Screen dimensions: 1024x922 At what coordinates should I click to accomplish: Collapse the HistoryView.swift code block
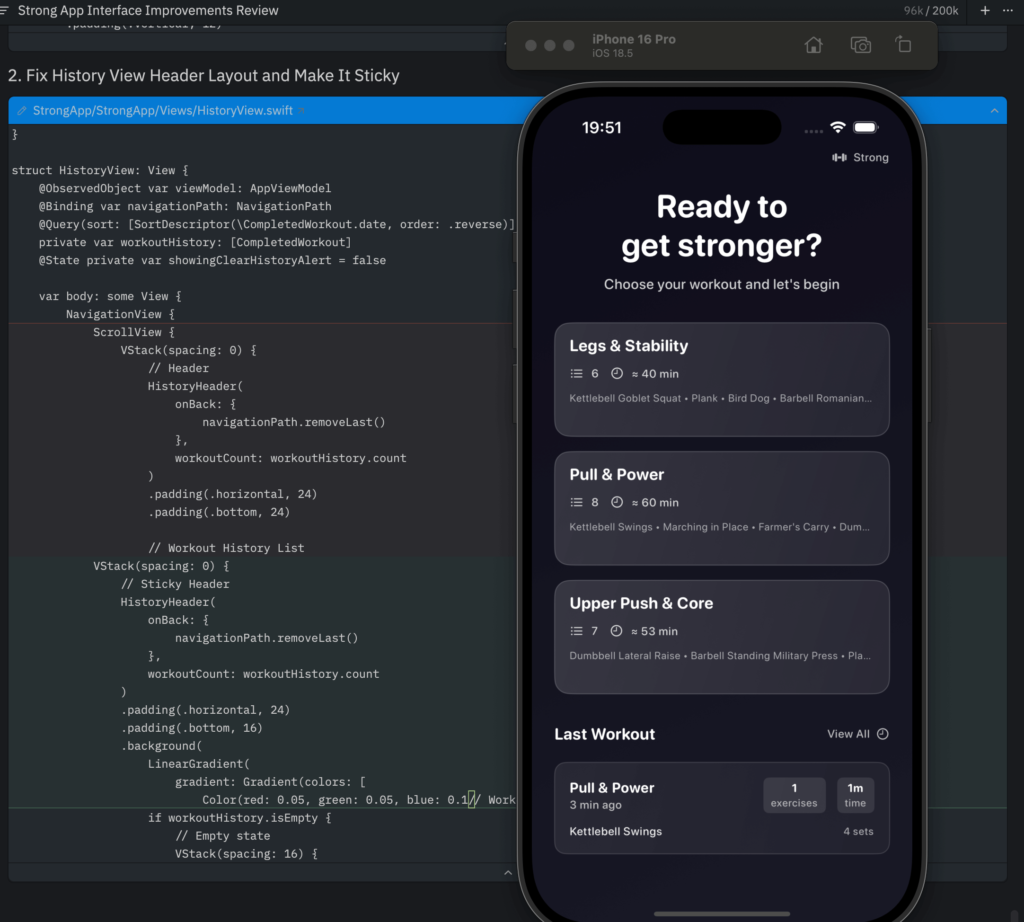click(x=994, y=111)
